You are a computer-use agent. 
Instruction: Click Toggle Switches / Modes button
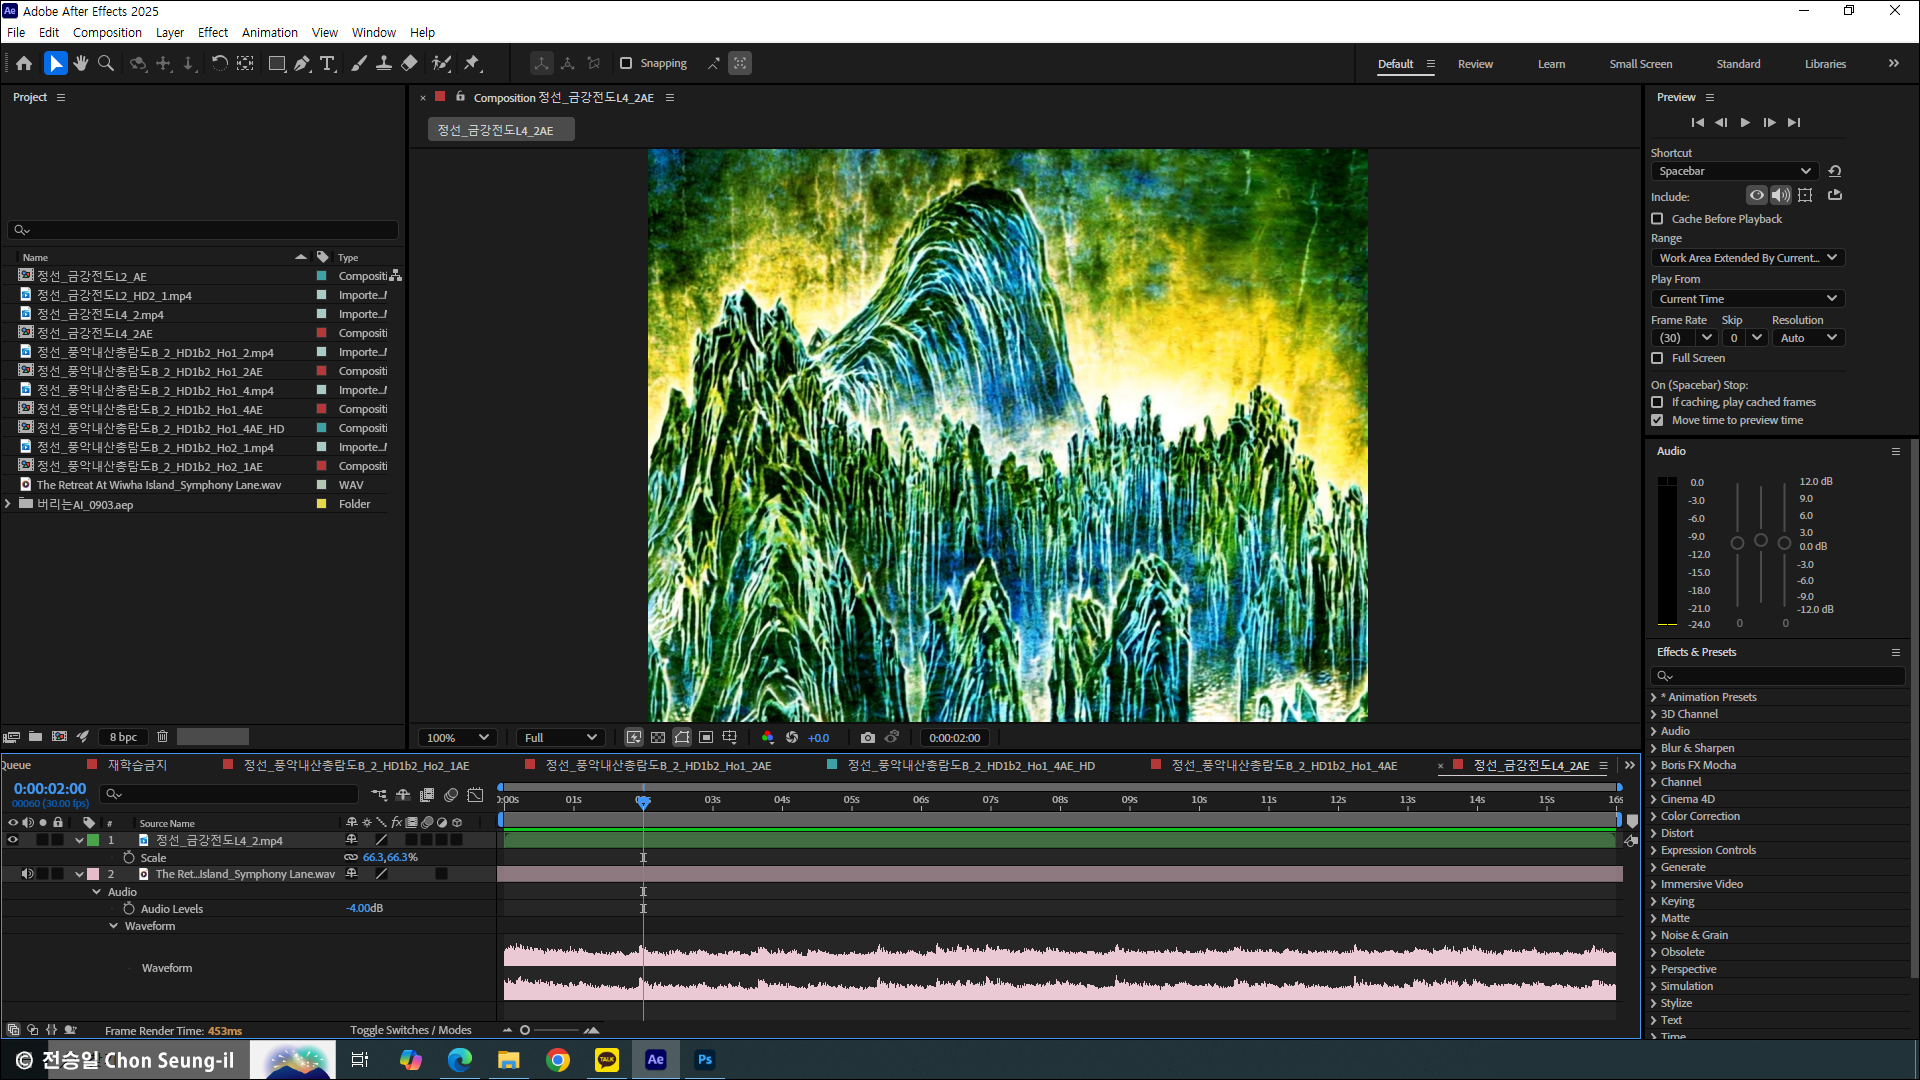point(410,1030)
